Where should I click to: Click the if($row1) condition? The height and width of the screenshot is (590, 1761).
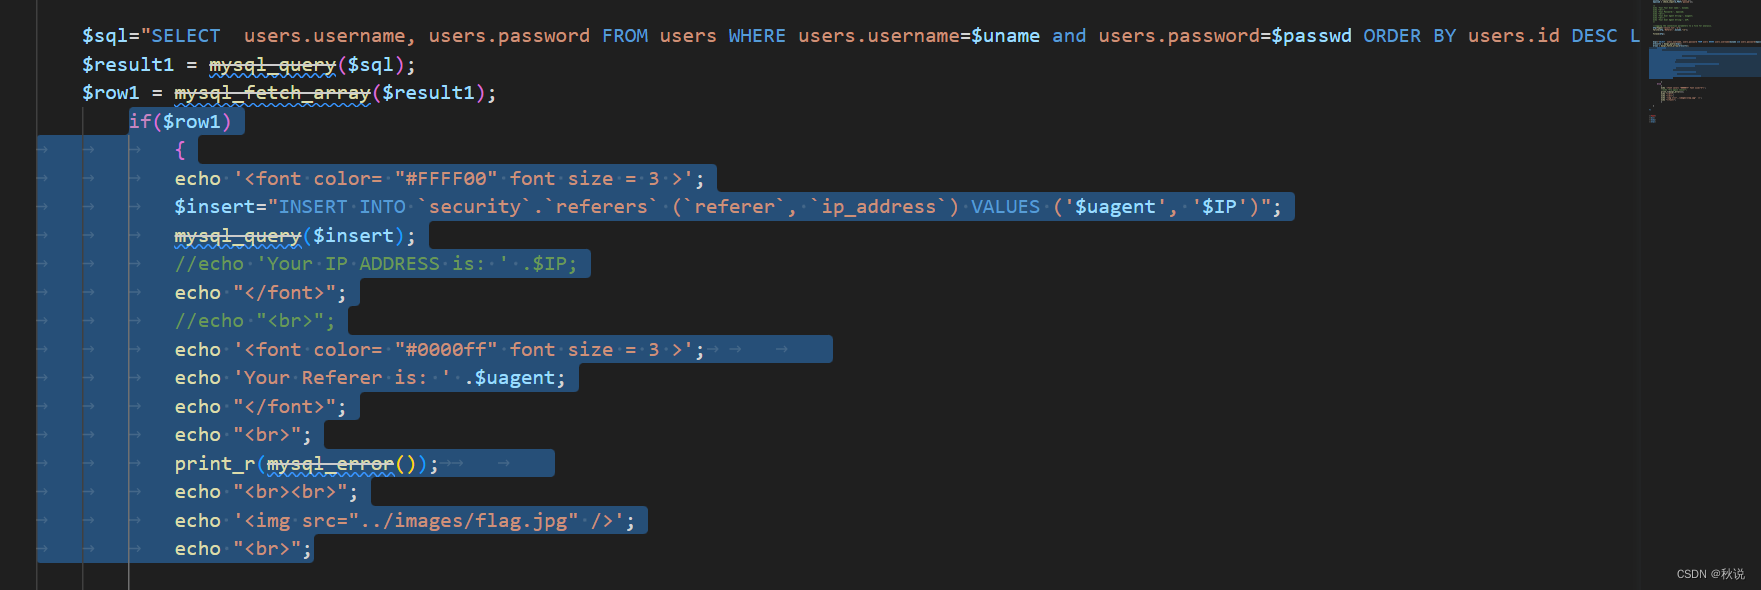[180, 122]
